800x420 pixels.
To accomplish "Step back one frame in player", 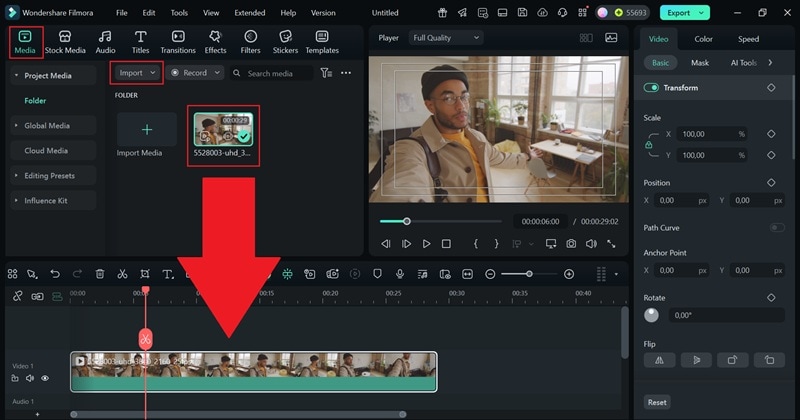I will click(x=386, y=244).
